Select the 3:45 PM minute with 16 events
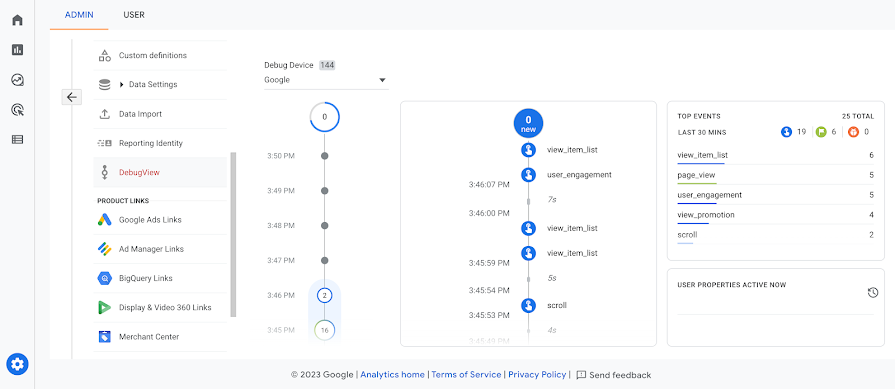The width and height of the screenshot is (895, 389). [x=325, y=330]
